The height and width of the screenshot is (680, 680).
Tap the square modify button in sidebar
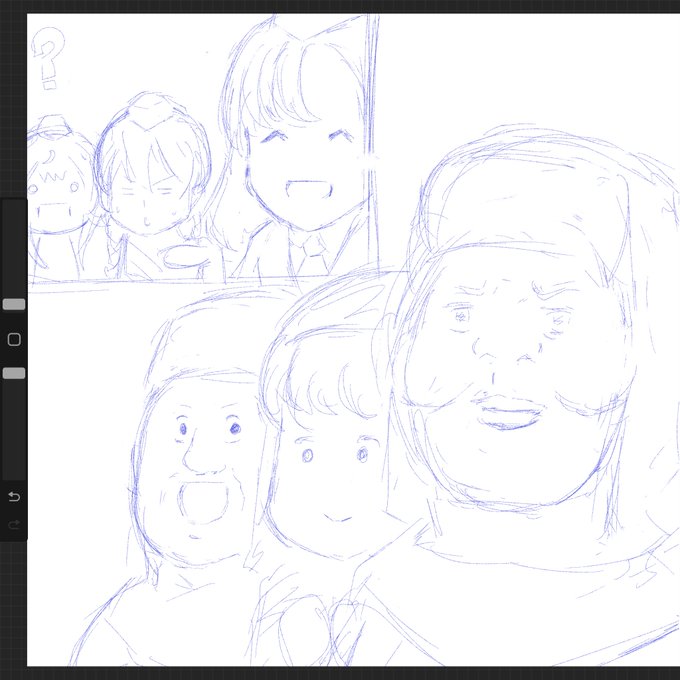[x=14, y=339]
